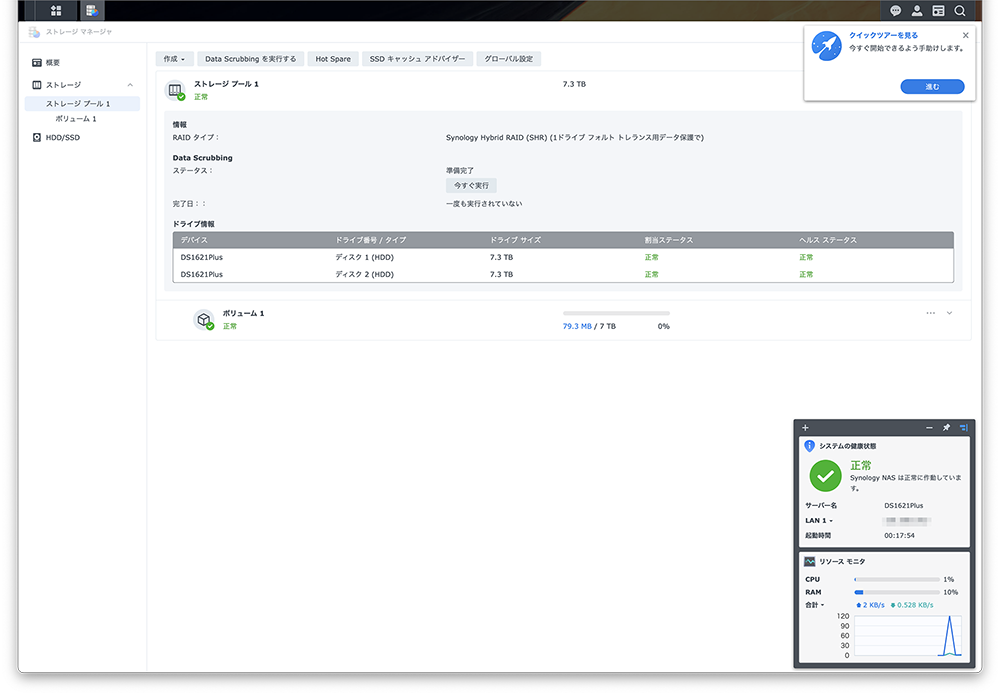Select HDD/SSD in the sidebar
1000x695 pixels.
62,137
